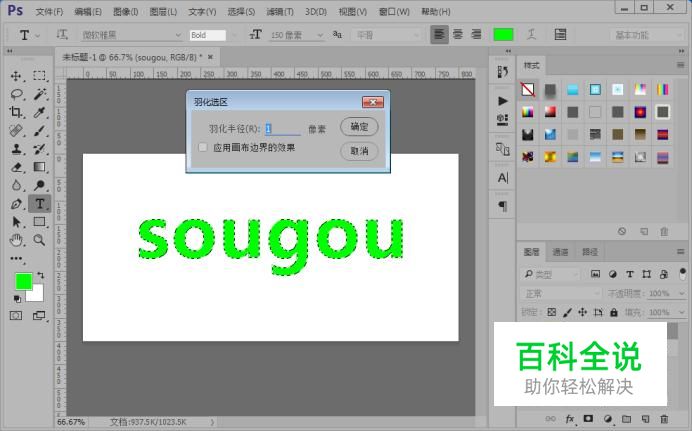This screenshot has width=692, height=431.
Task: Switch to the Paths tab
Action: coord(590,252)
